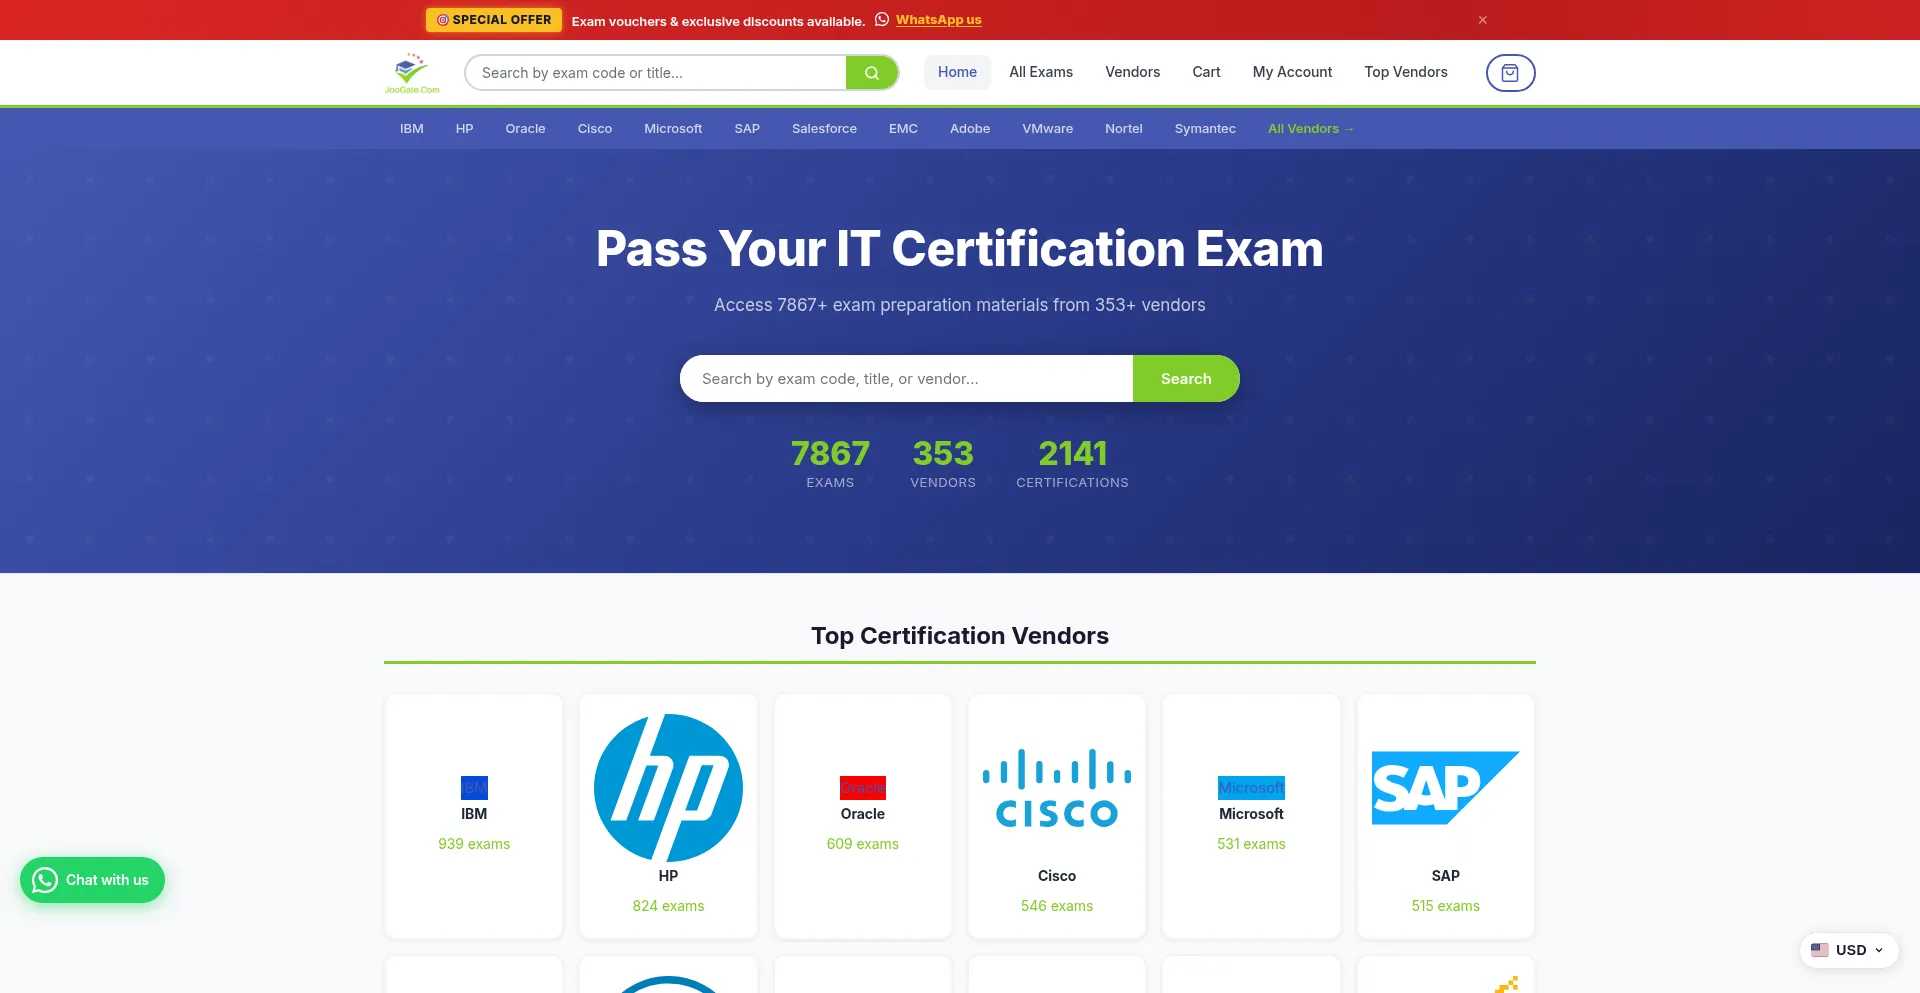Open the SAP vendor logo
The height and width of the screenshot is (993, 1920).
[x=1445, y=788]
